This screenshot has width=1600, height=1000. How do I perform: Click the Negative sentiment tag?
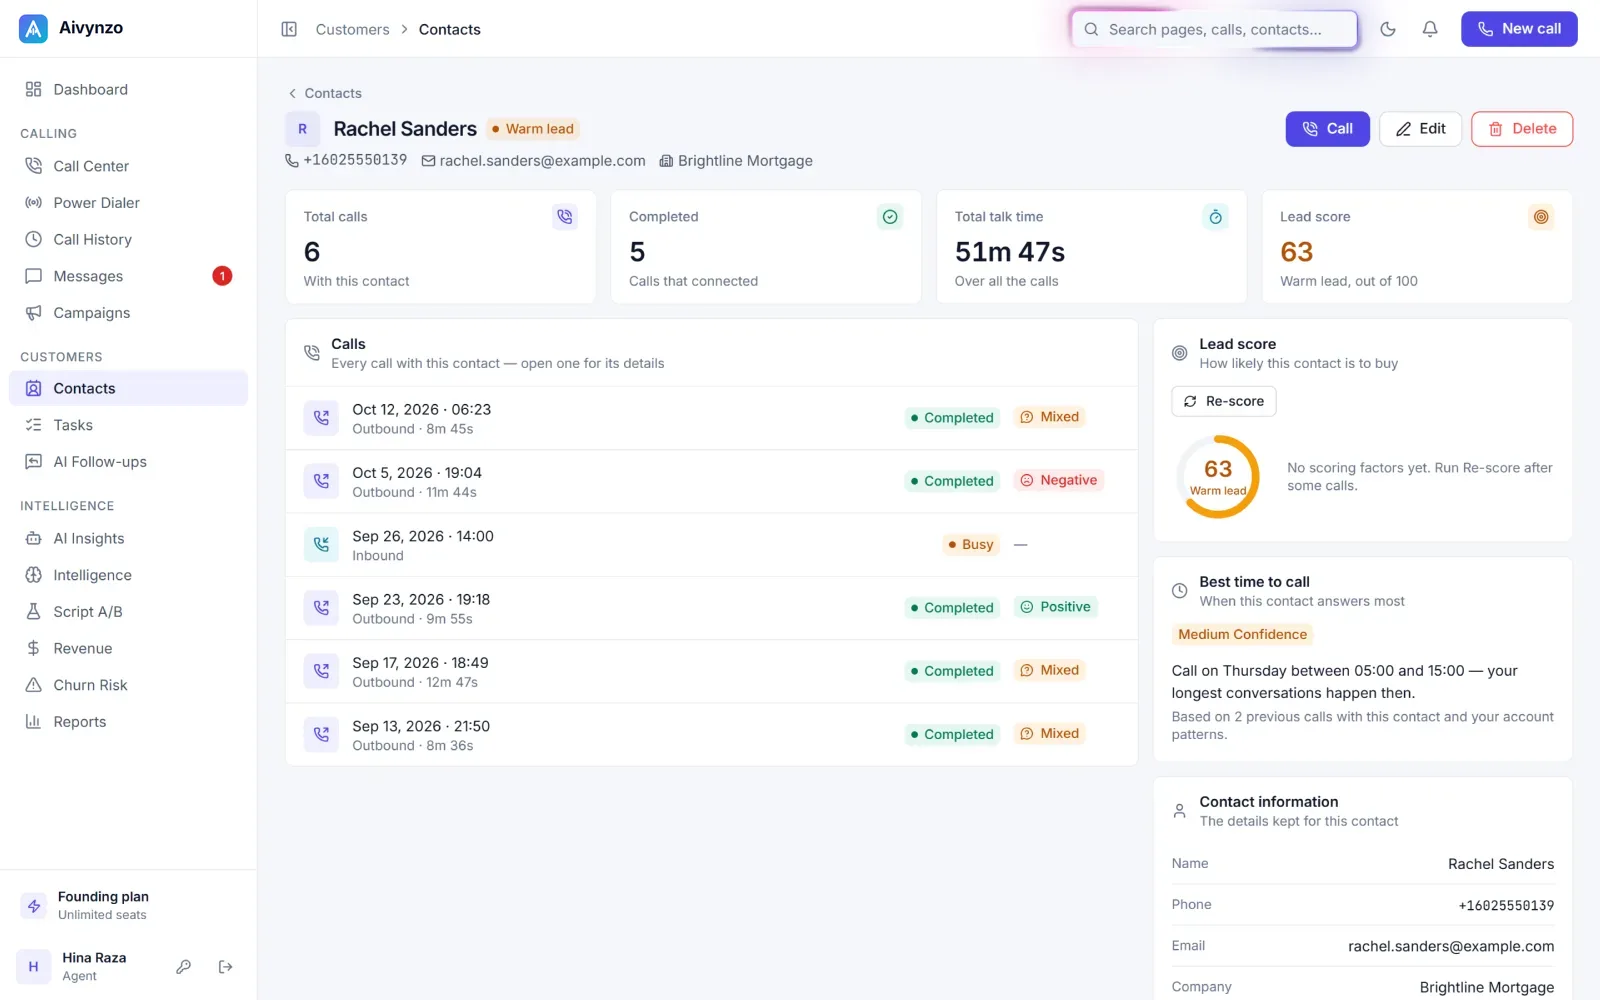1058,480
